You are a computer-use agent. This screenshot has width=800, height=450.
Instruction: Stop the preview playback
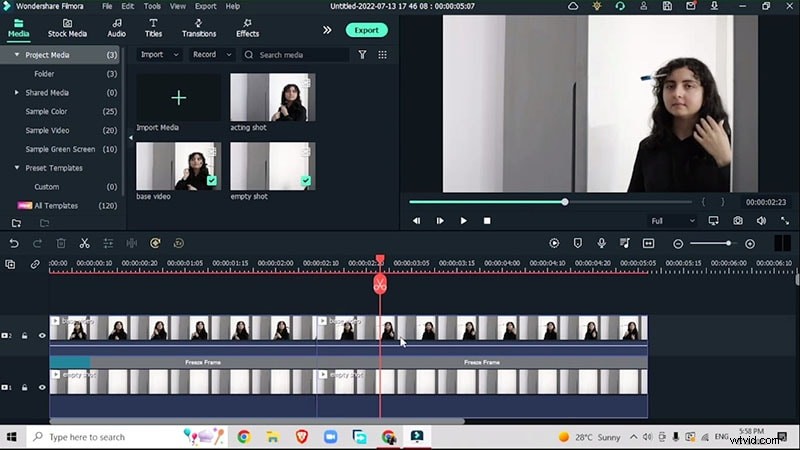click(487, 221)
